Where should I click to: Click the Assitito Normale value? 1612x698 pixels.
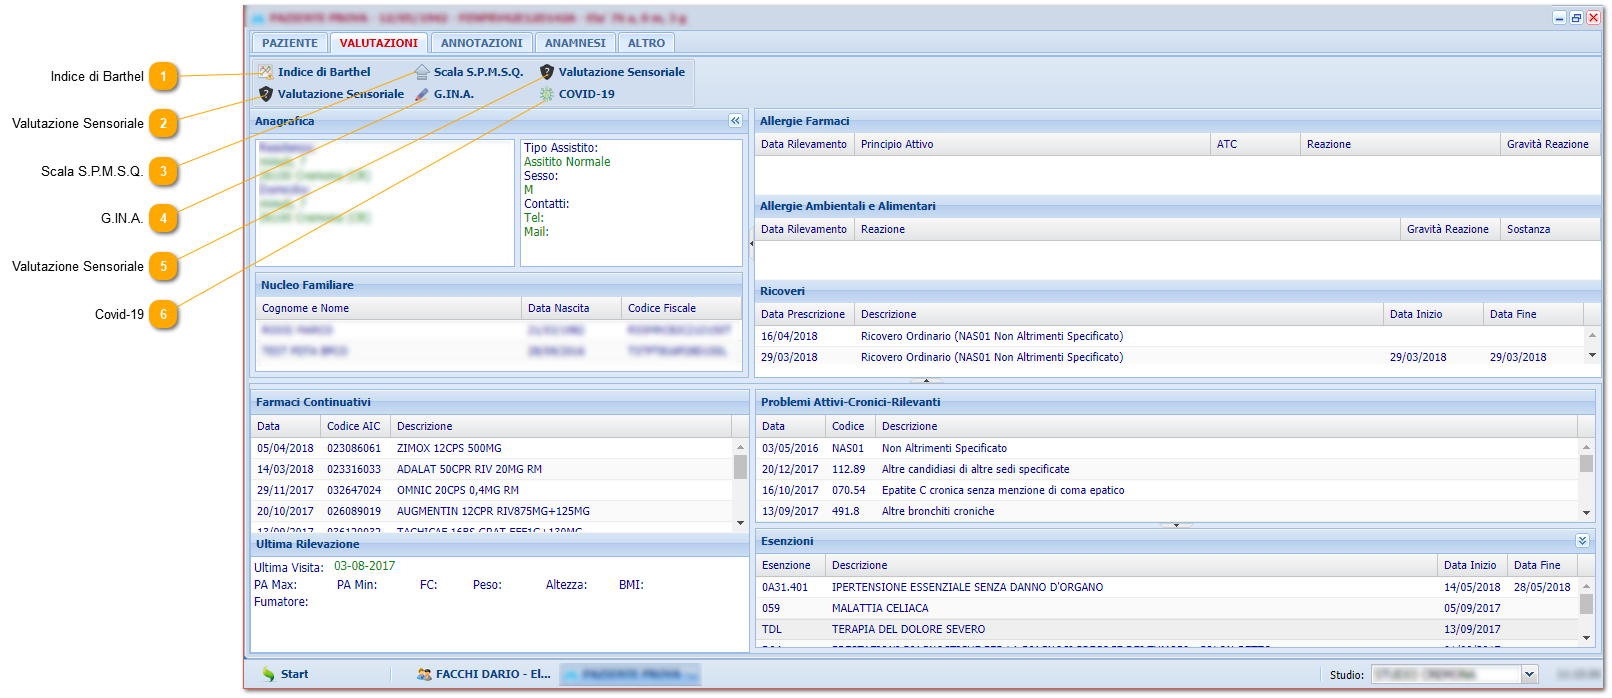click(x=567, y=162)
